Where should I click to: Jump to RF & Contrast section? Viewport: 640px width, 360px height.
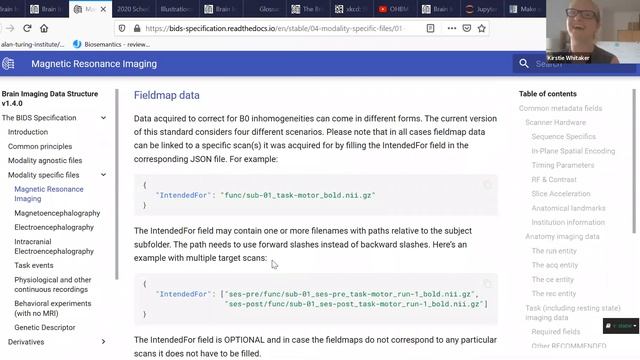pos(554,180)
